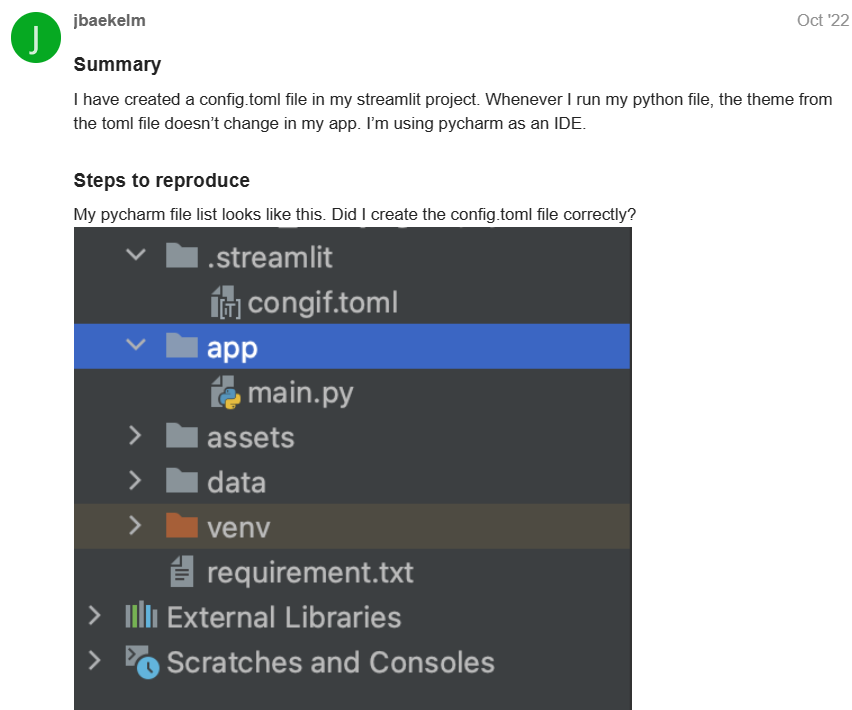The height and width of the screenshot is (710, 852).
Task: Expand the data folder
Action: click(x=135, y=481)
